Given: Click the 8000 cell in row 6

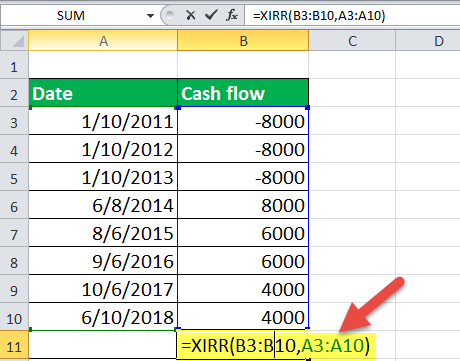Looking at the screenshot, I should point(243,205).
